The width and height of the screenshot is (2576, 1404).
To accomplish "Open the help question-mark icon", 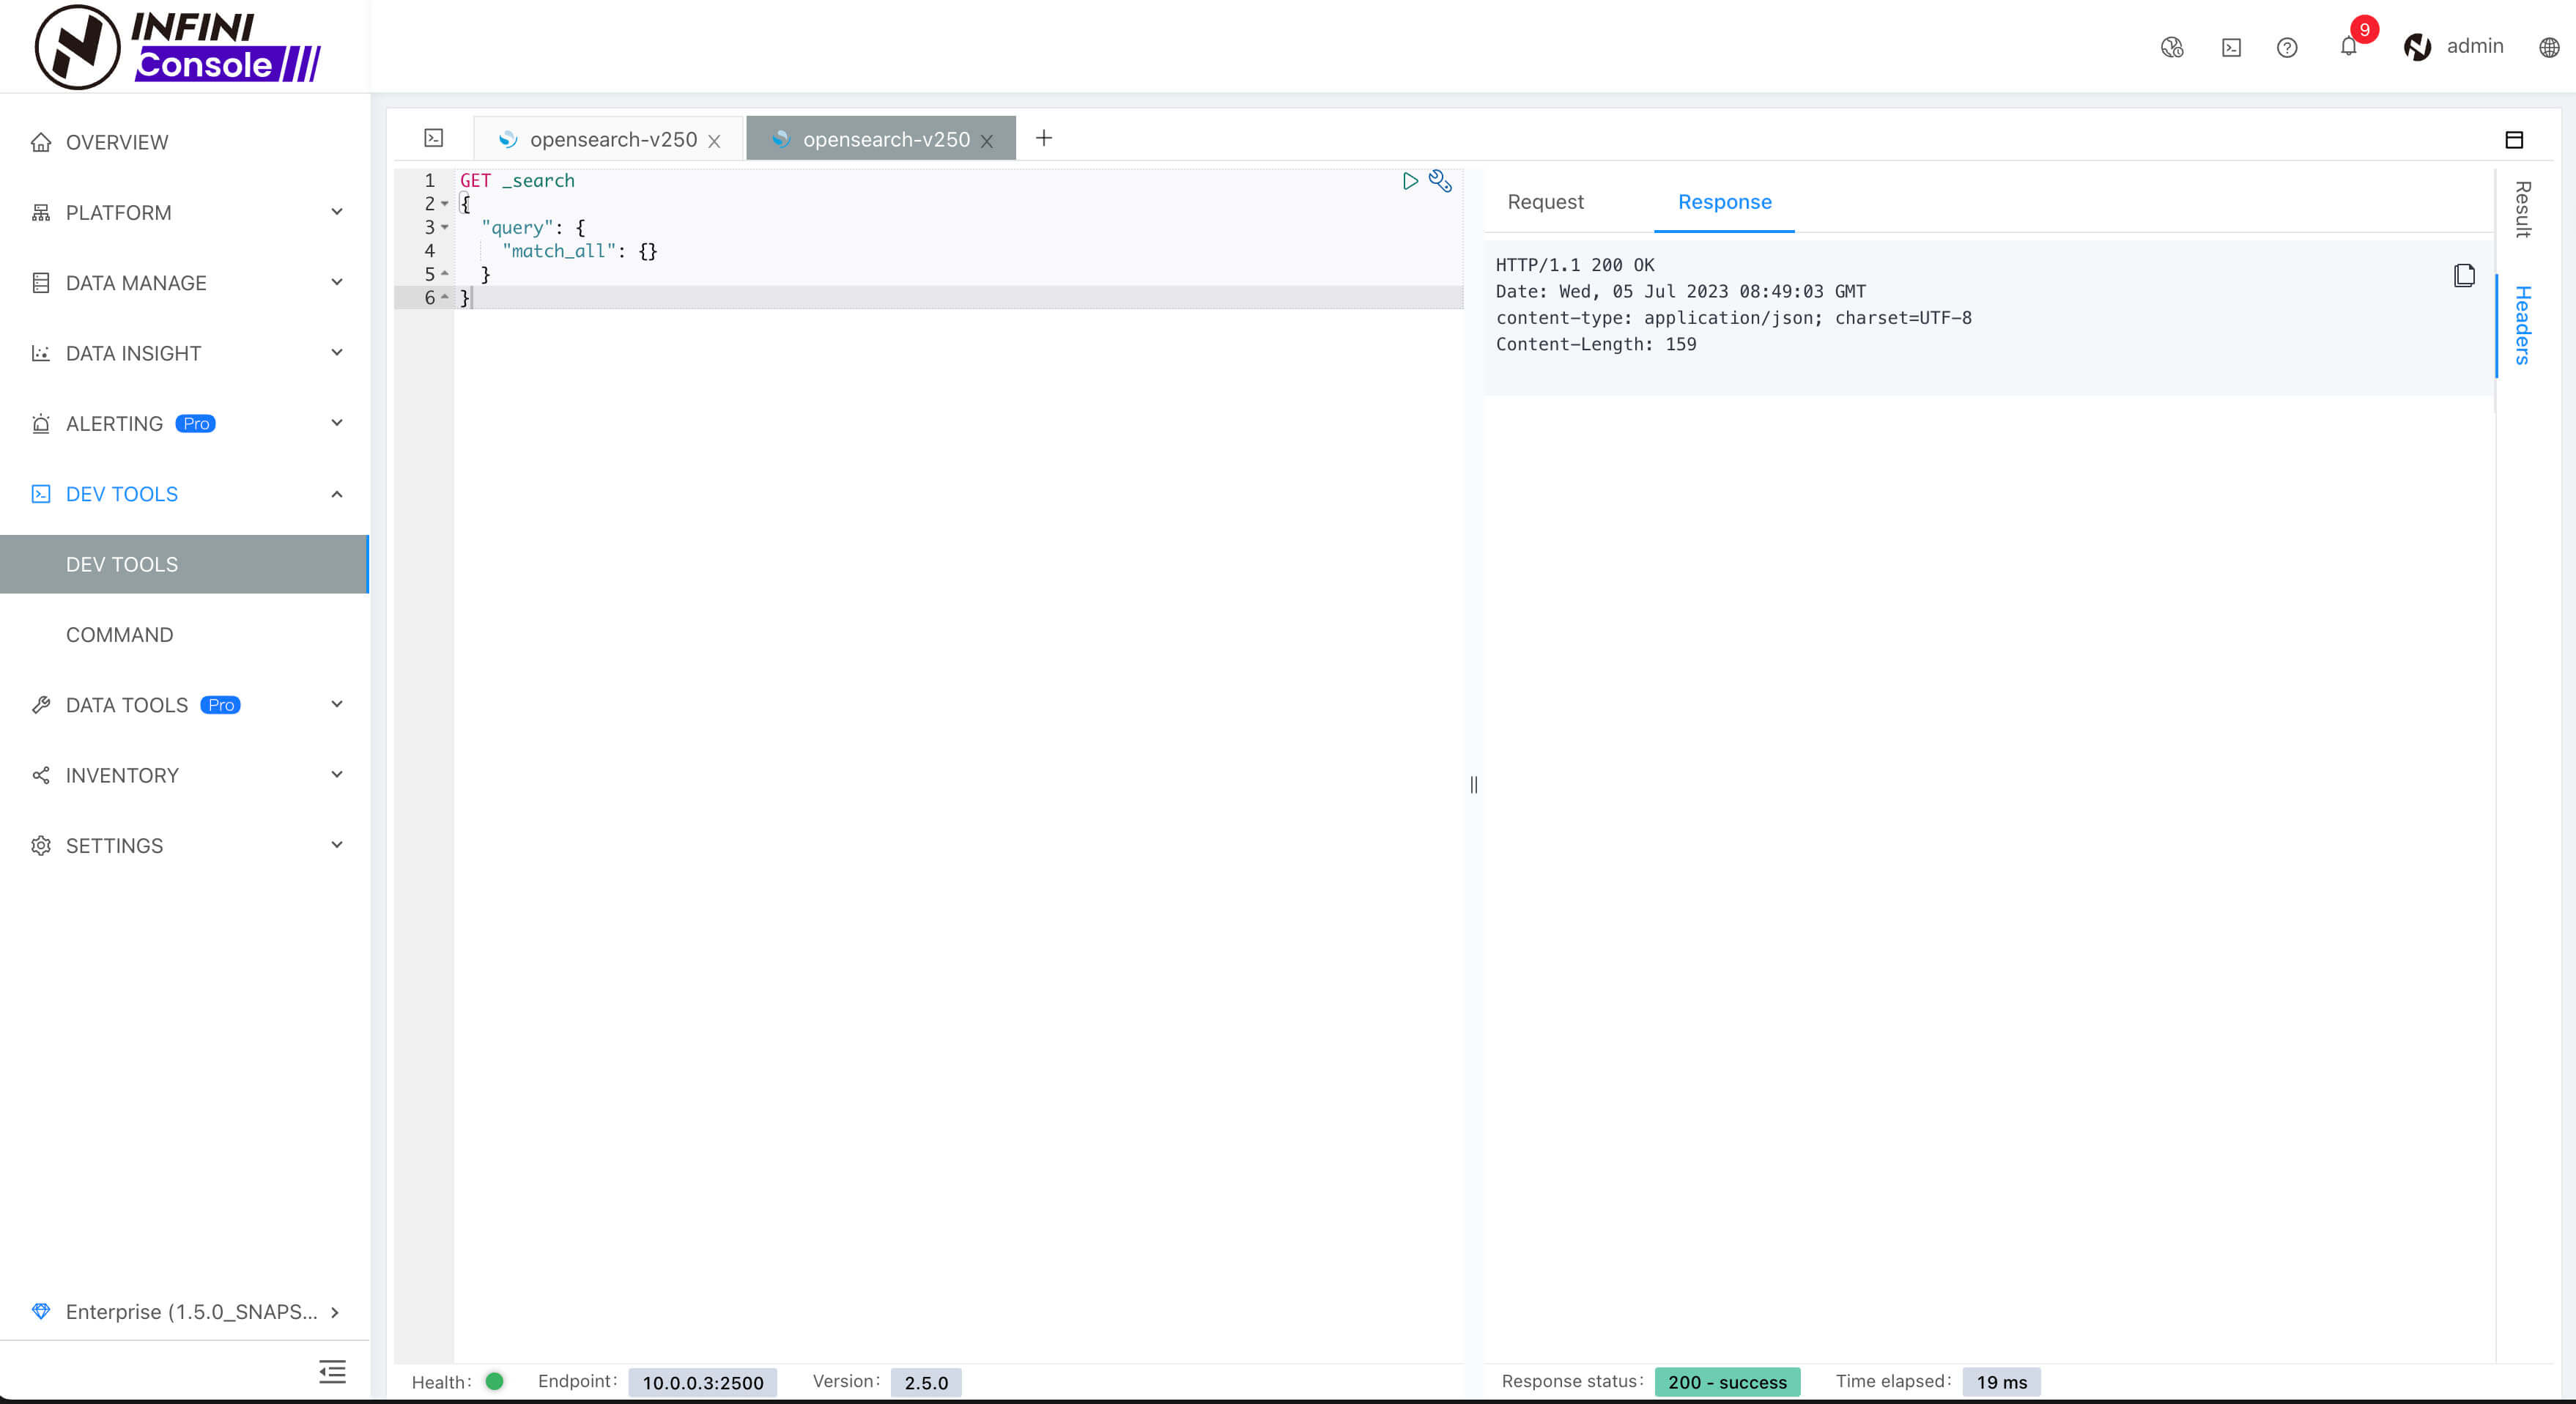I will point(2287,47).
